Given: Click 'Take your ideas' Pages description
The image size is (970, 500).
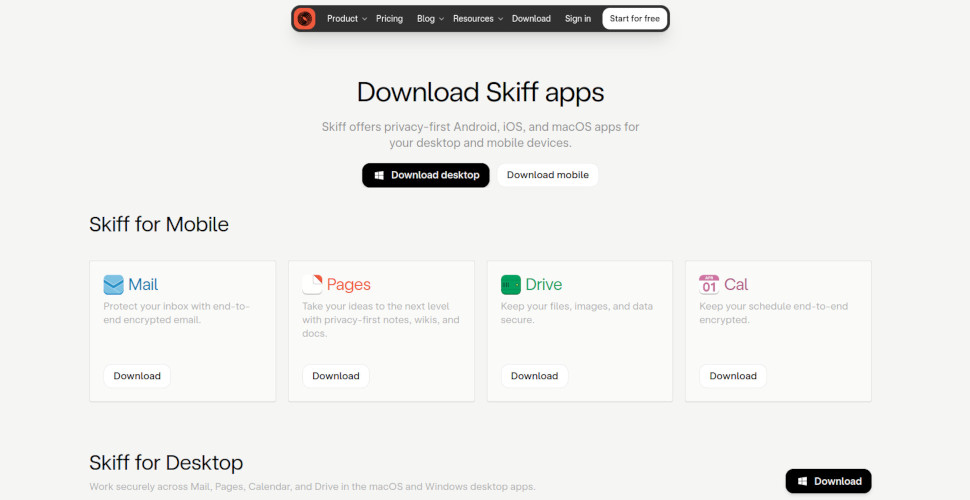Looking at the screenshot, I should 380,320.
